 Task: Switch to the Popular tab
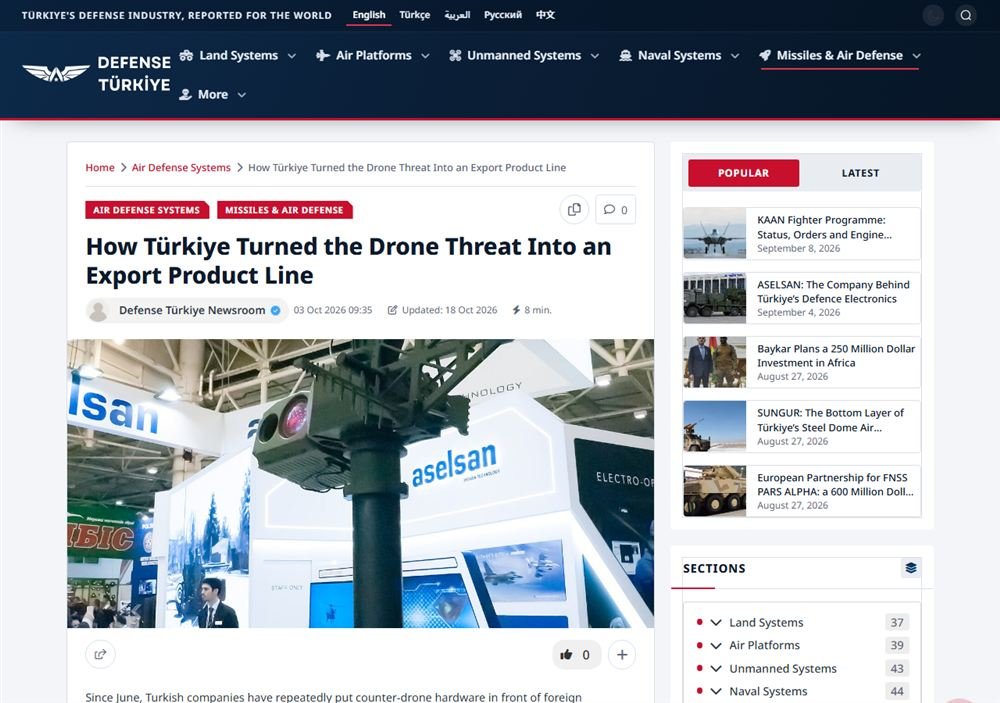[x=744, y=173]
